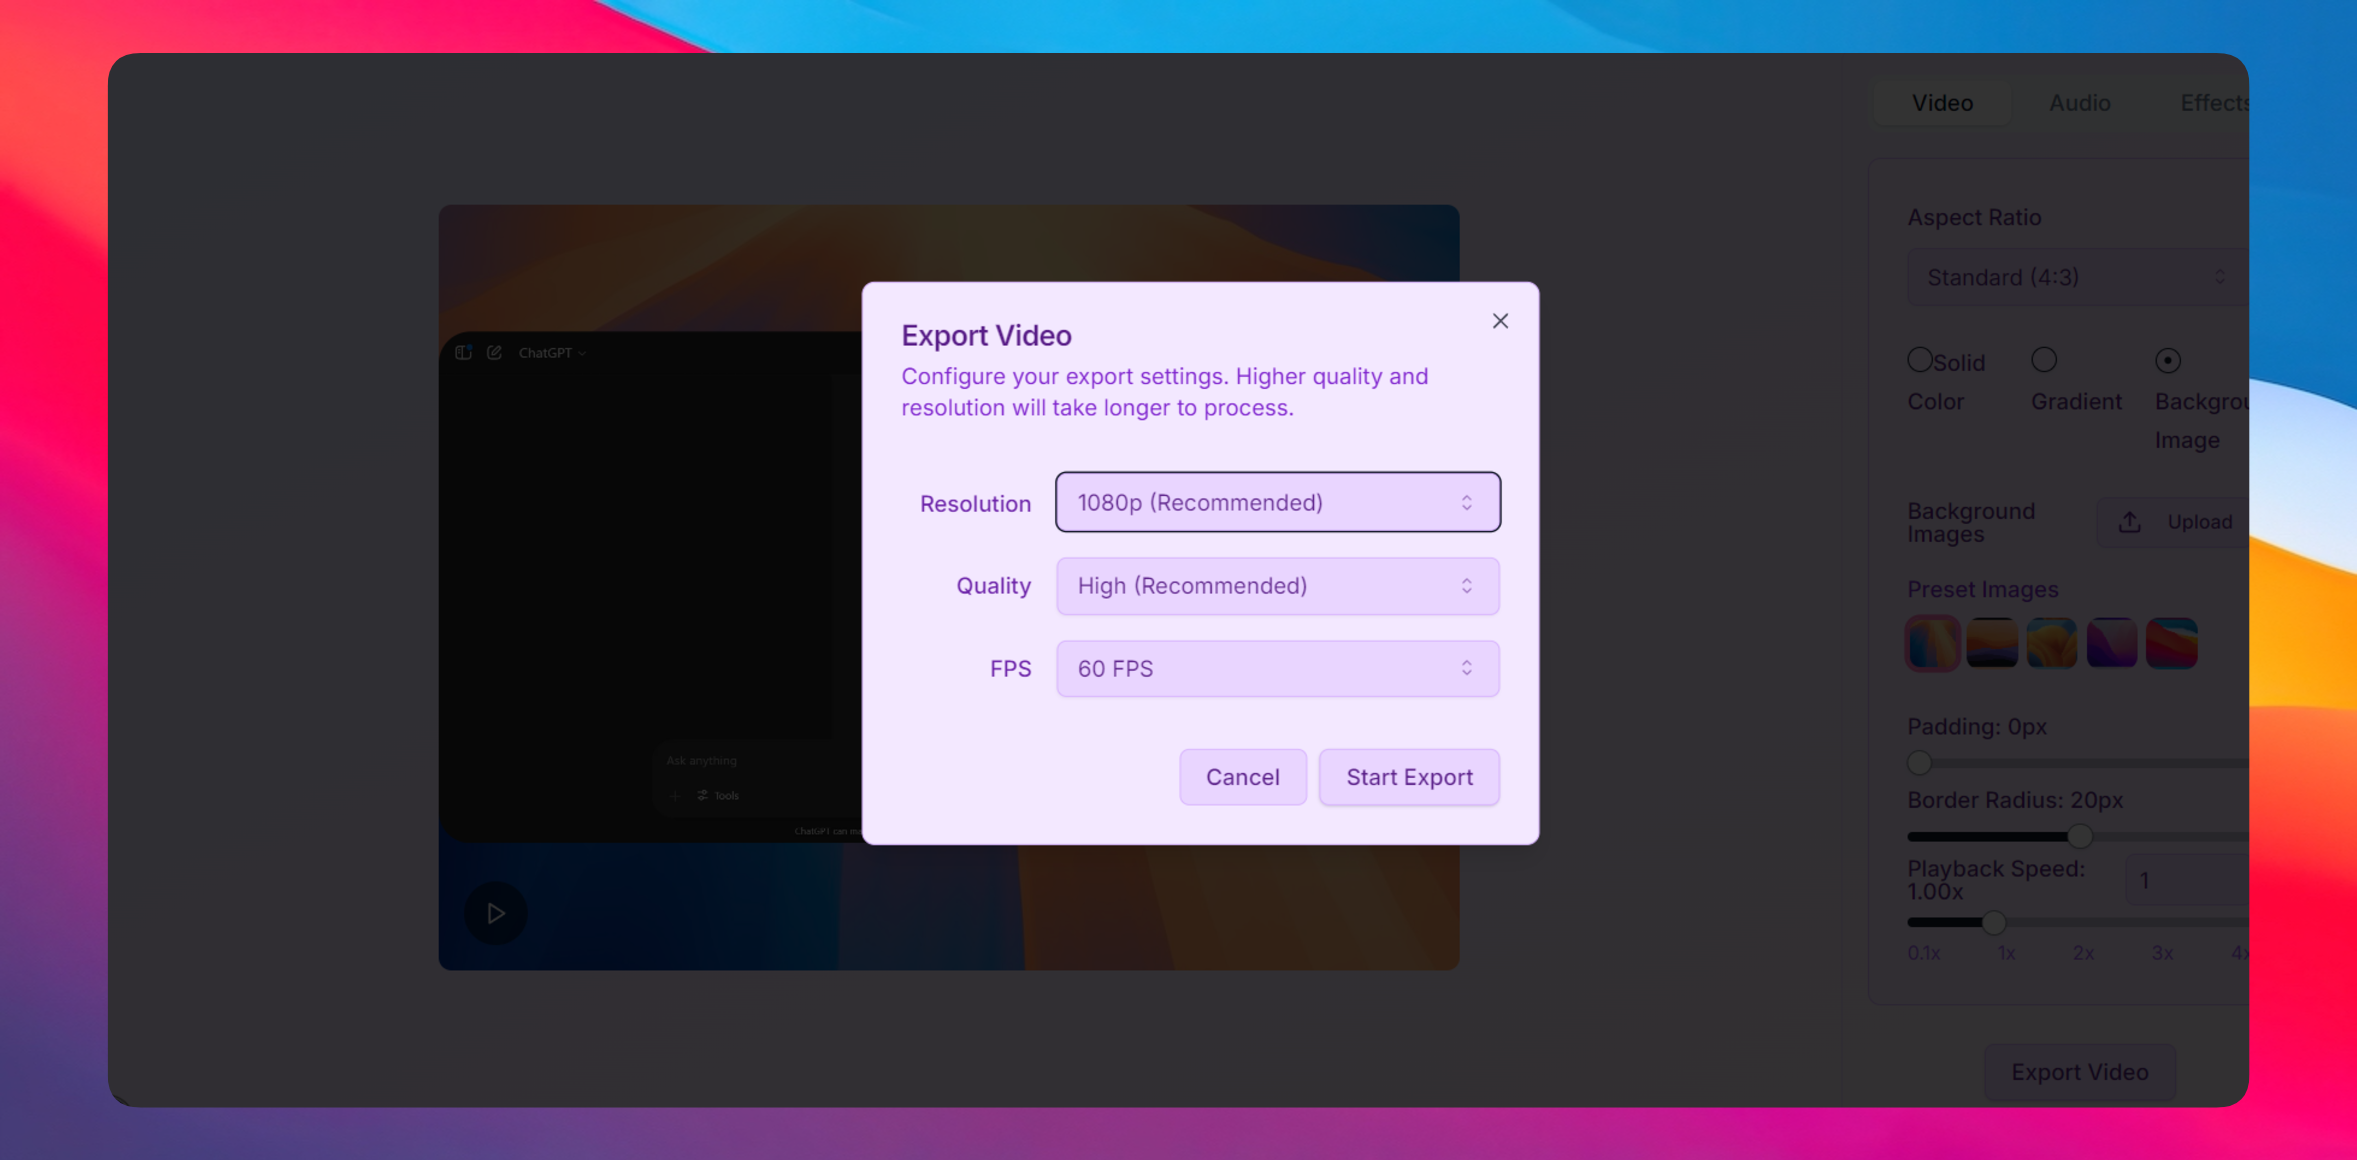
Task: Click the Padding slider handle
Action: [x=1919, y=763]
